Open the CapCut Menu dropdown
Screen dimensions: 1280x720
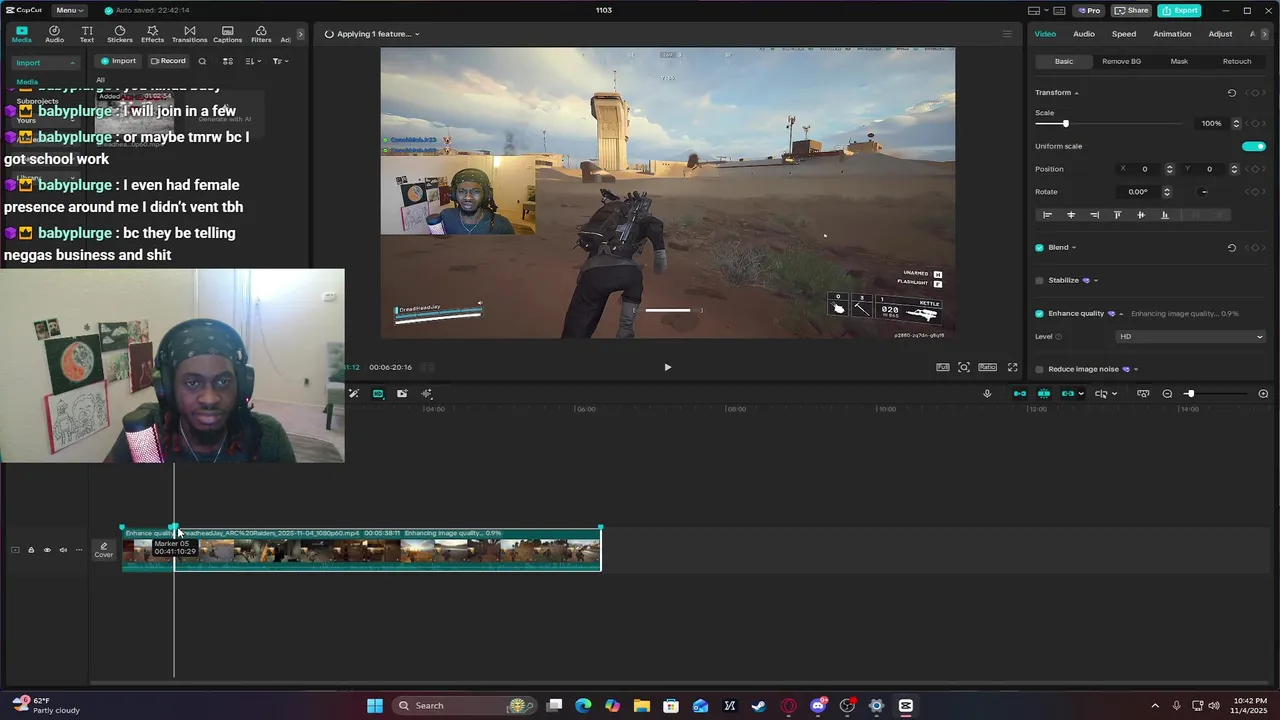[69, 10]
